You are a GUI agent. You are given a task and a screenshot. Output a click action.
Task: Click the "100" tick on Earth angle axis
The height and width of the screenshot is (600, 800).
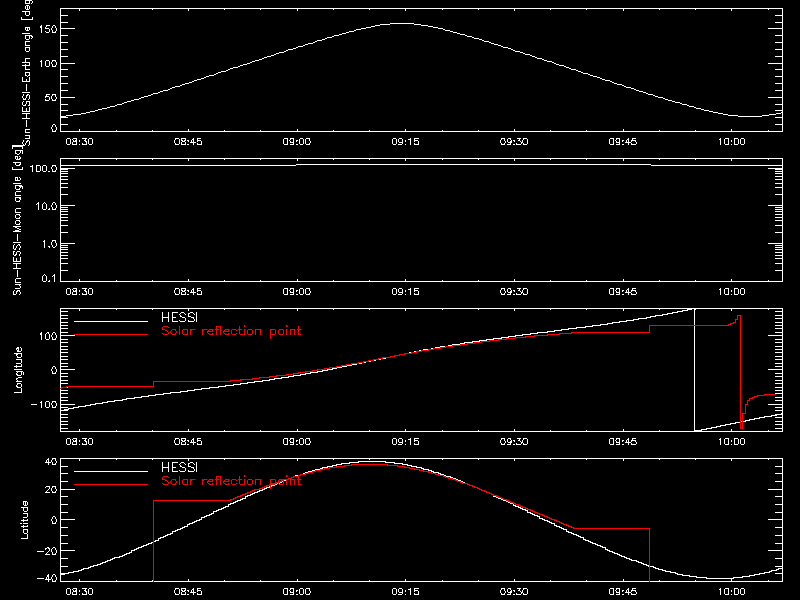coord(47,63)
